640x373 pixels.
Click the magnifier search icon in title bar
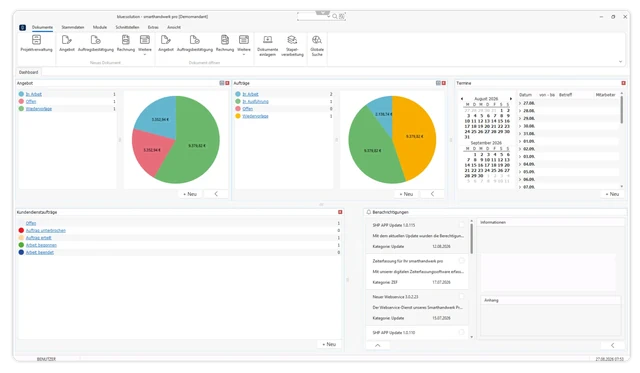coord(335,16)
